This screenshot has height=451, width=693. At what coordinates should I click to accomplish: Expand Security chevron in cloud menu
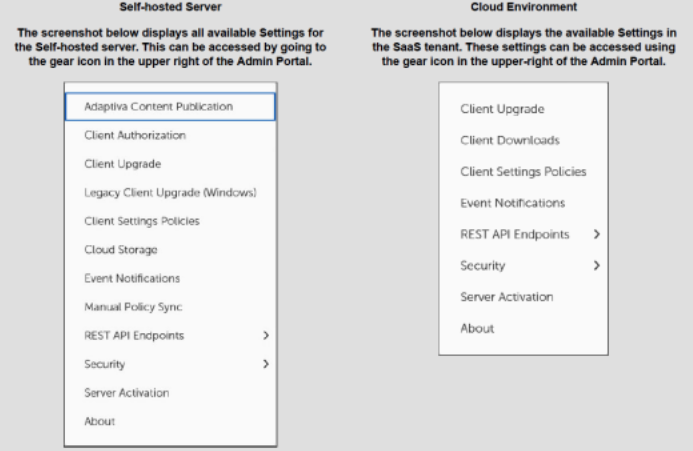pos(597,266)
